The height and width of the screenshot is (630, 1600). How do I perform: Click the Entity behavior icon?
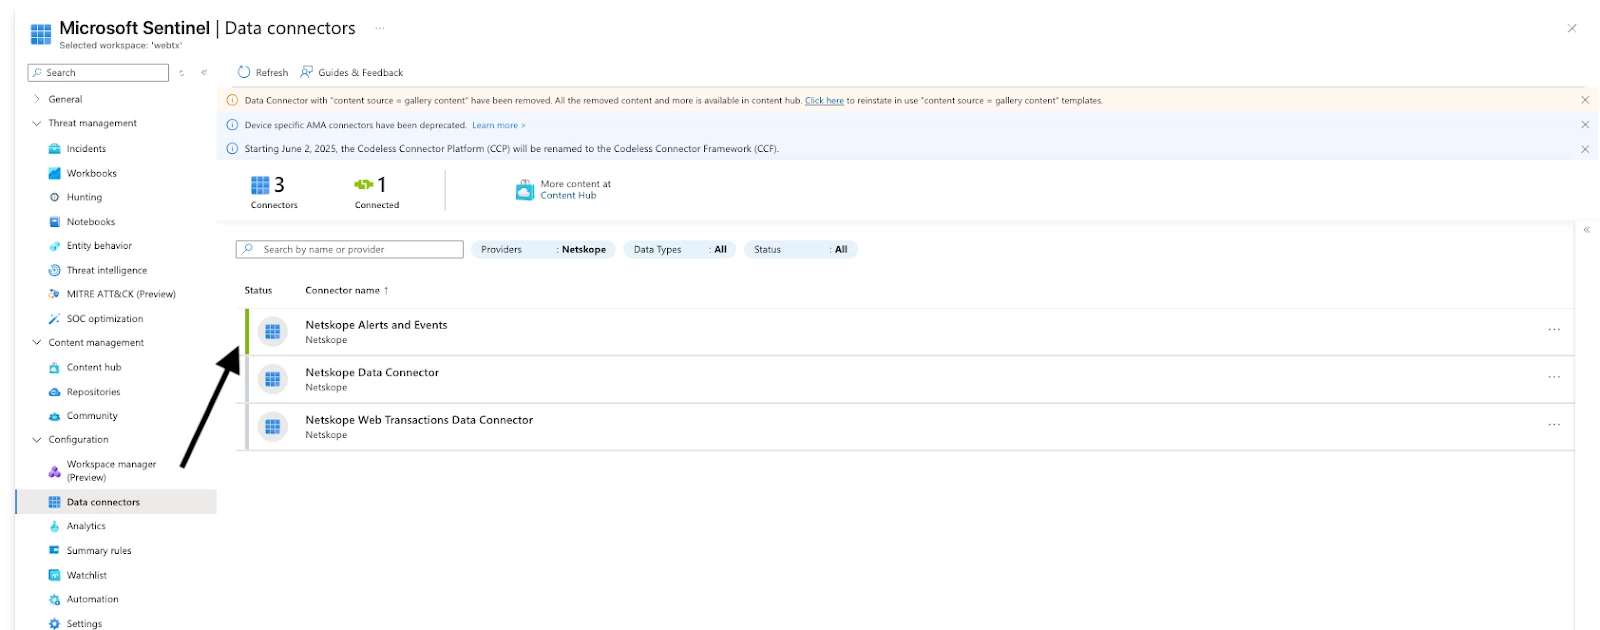55,246
